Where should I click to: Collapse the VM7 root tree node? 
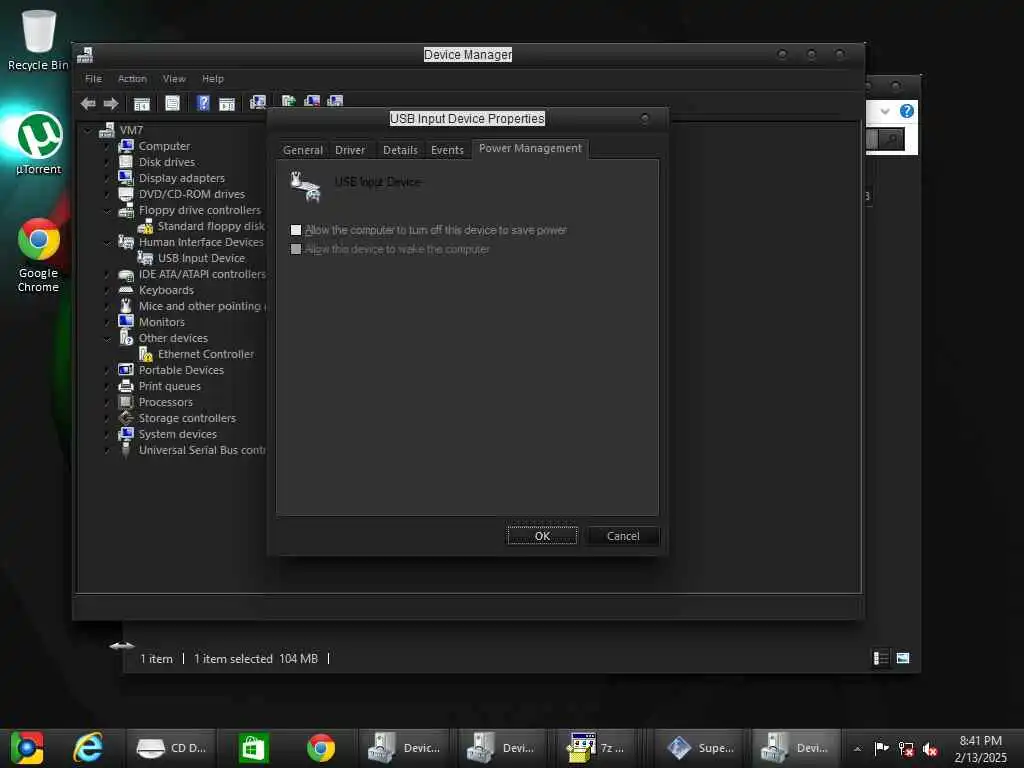(88, 131)
